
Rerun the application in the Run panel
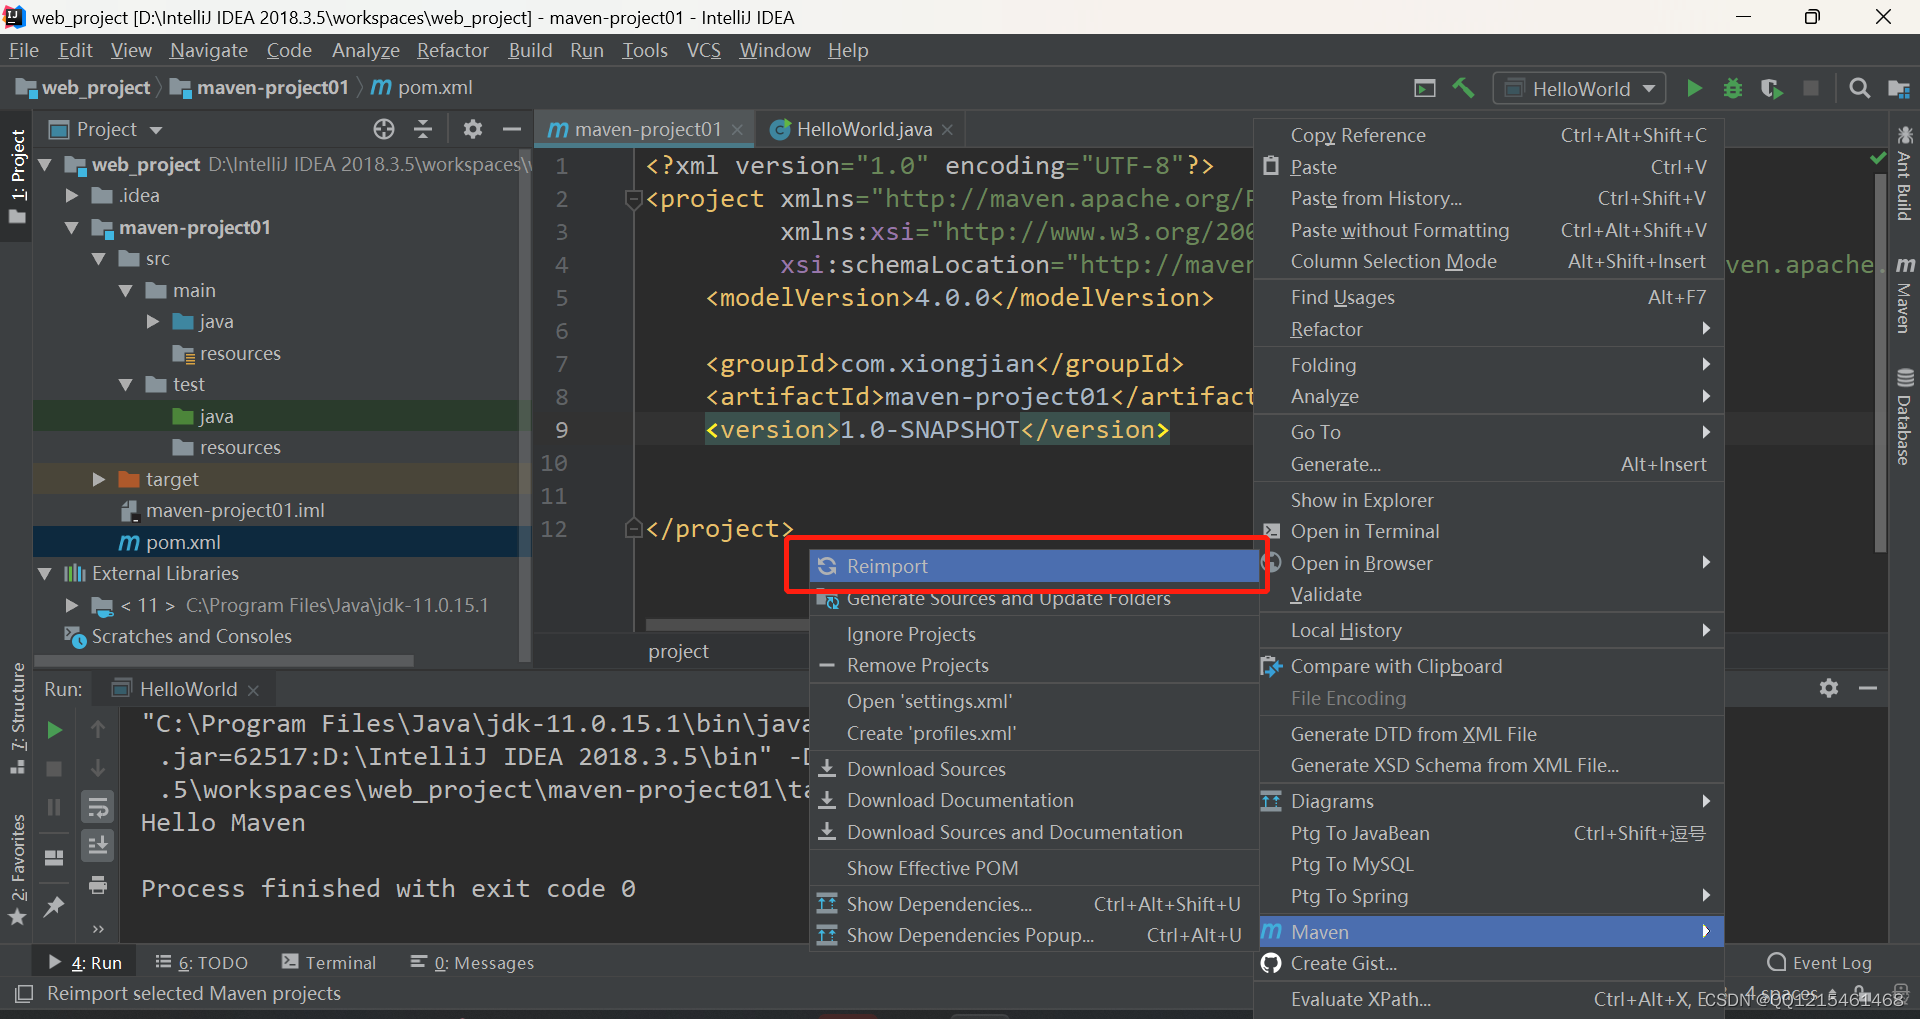[x=54, y=730]
